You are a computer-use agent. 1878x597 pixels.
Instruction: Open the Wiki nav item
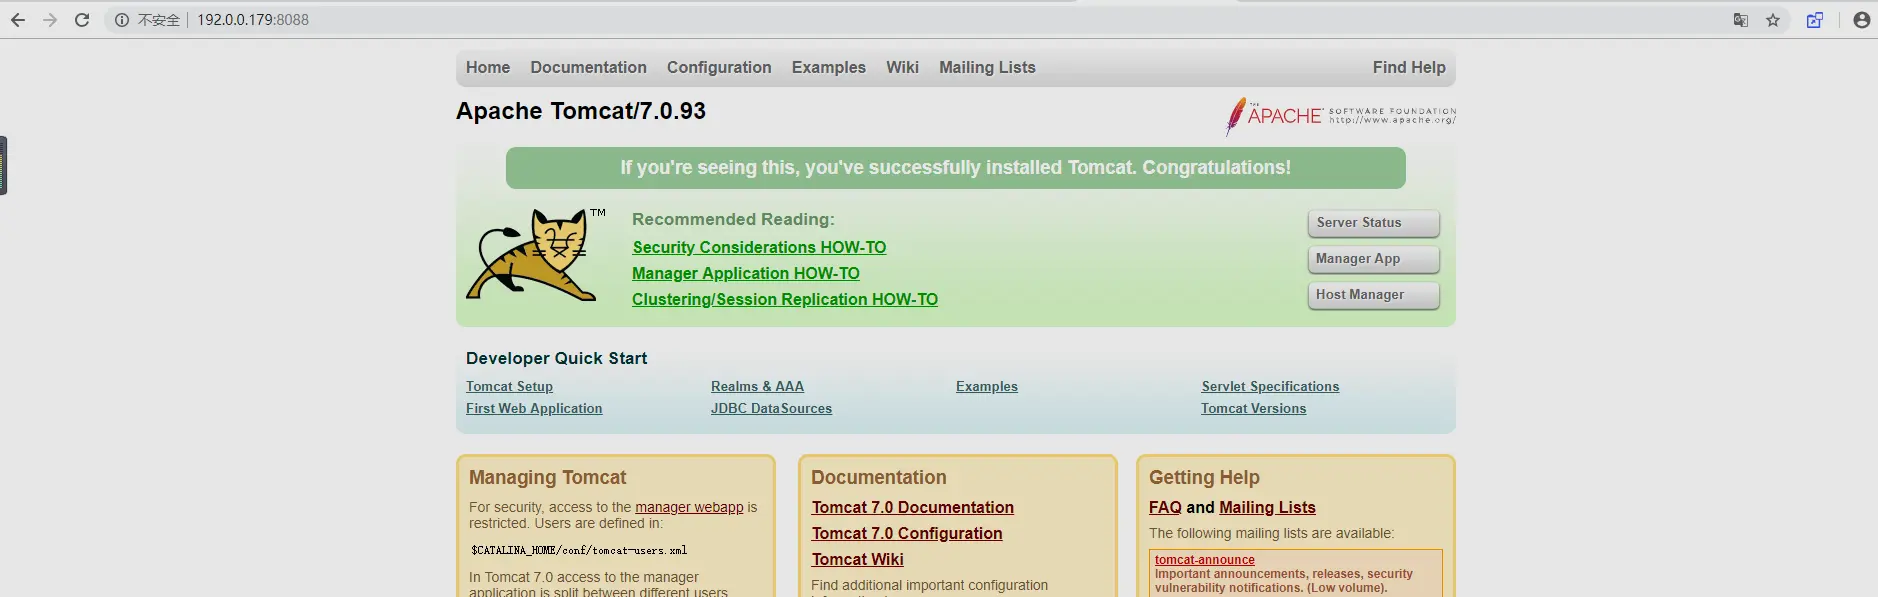coord(902,68)
